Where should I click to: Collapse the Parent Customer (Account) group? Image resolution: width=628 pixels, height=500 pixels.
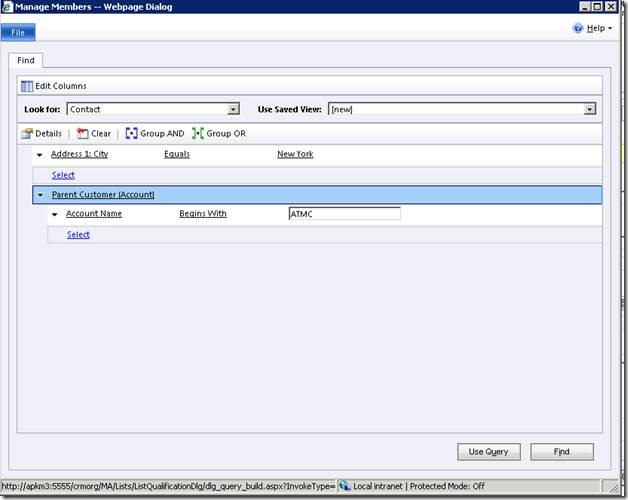[40, 195]
